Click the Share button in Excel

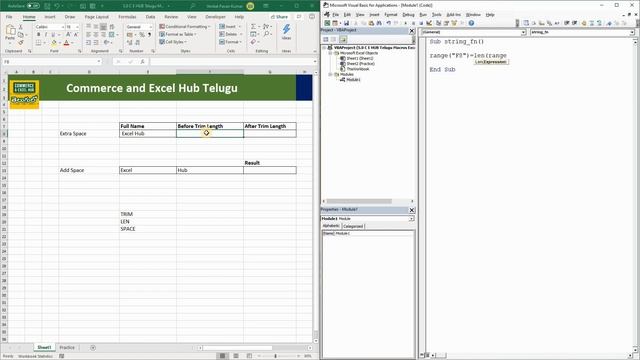pyautogui.click(x=280, y=17)
